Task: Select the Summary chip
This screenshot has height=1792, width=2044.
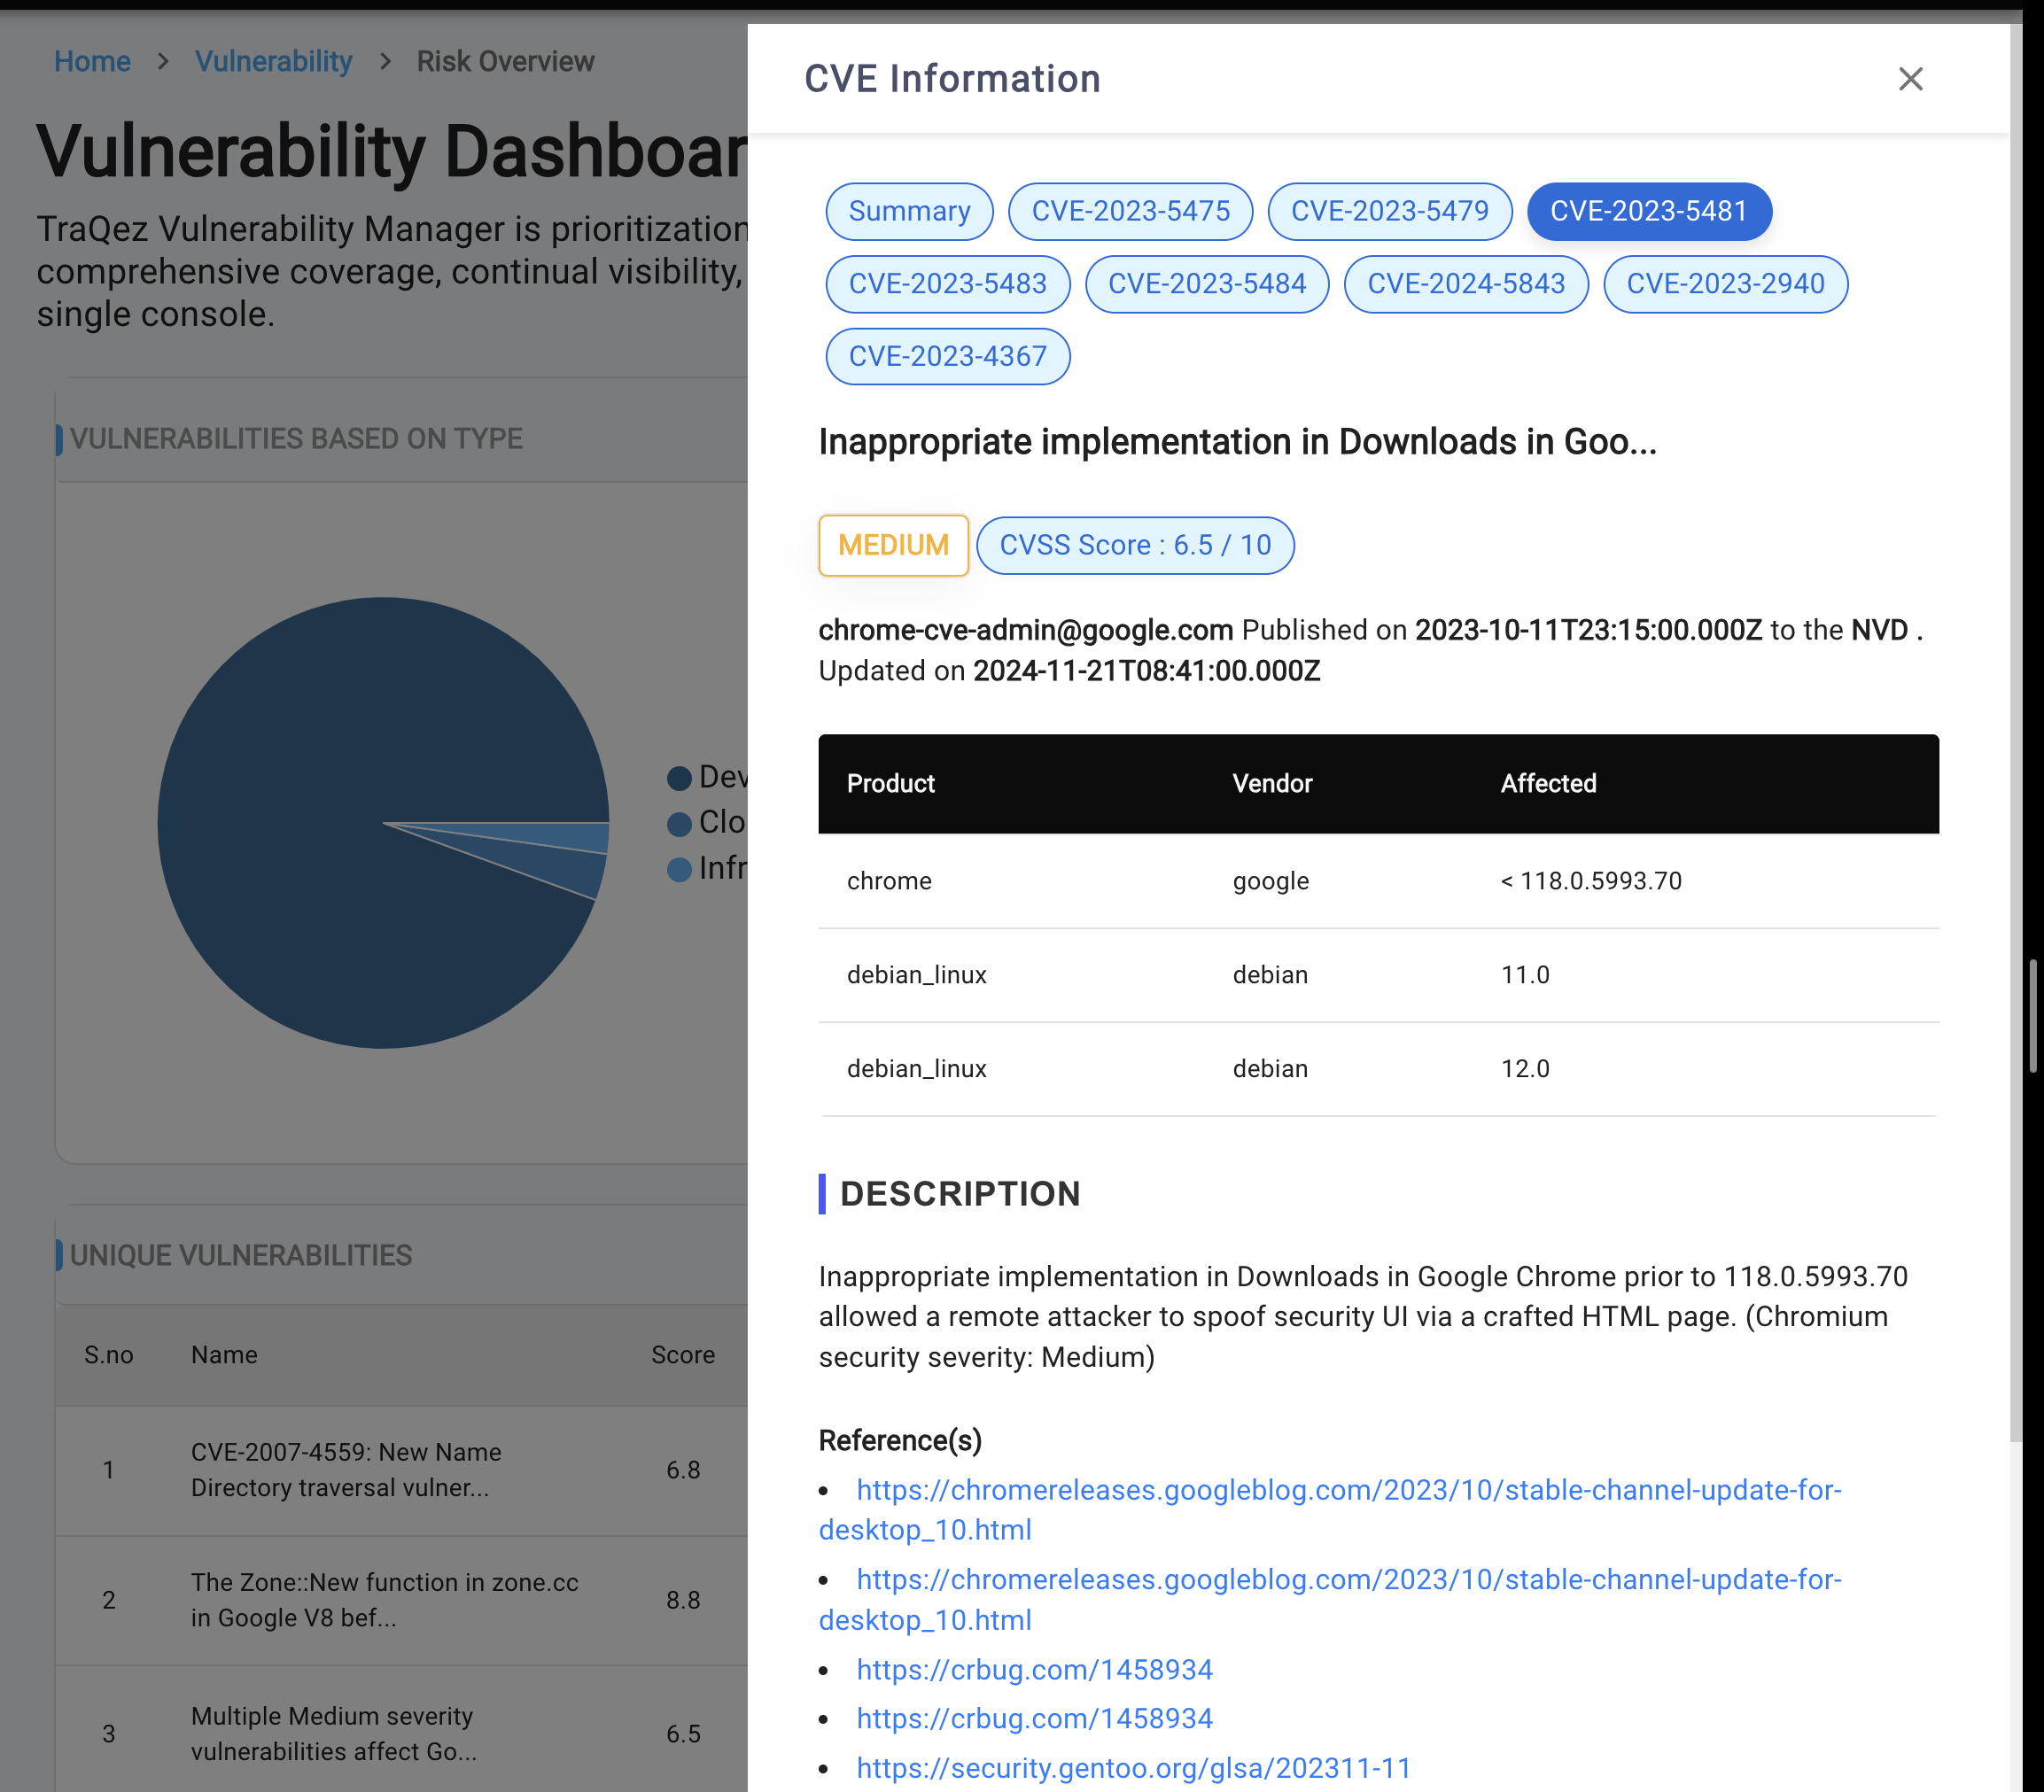Action: point(908,211)
